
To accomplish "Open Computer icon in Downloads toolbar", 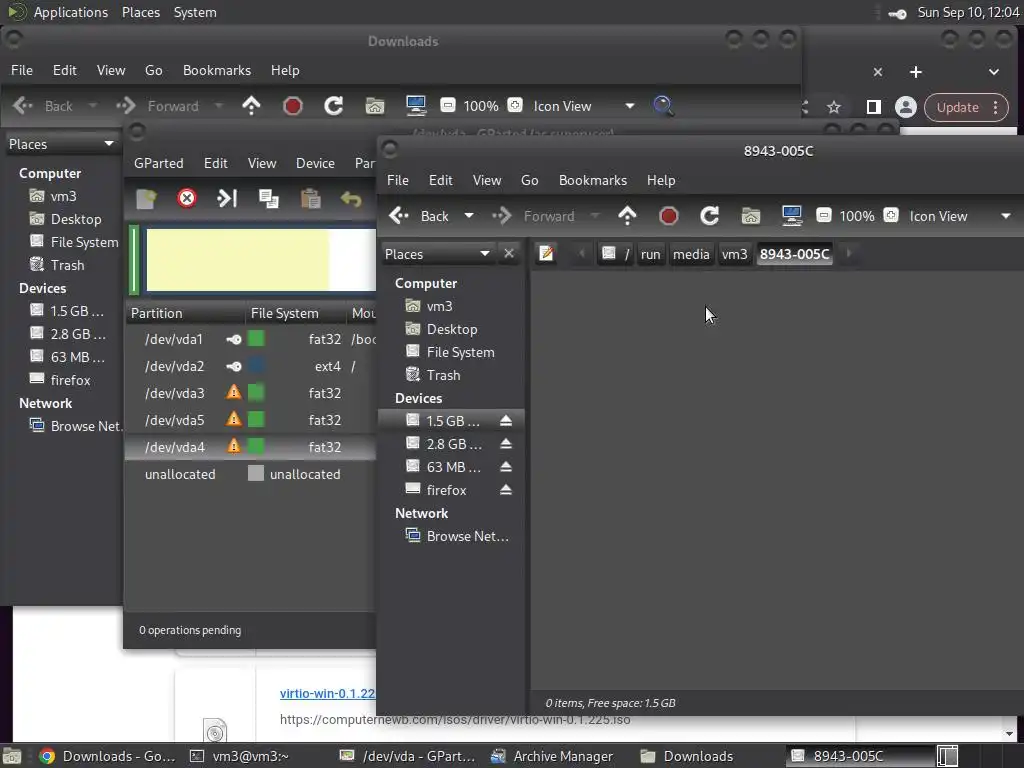I will (416, 106).
